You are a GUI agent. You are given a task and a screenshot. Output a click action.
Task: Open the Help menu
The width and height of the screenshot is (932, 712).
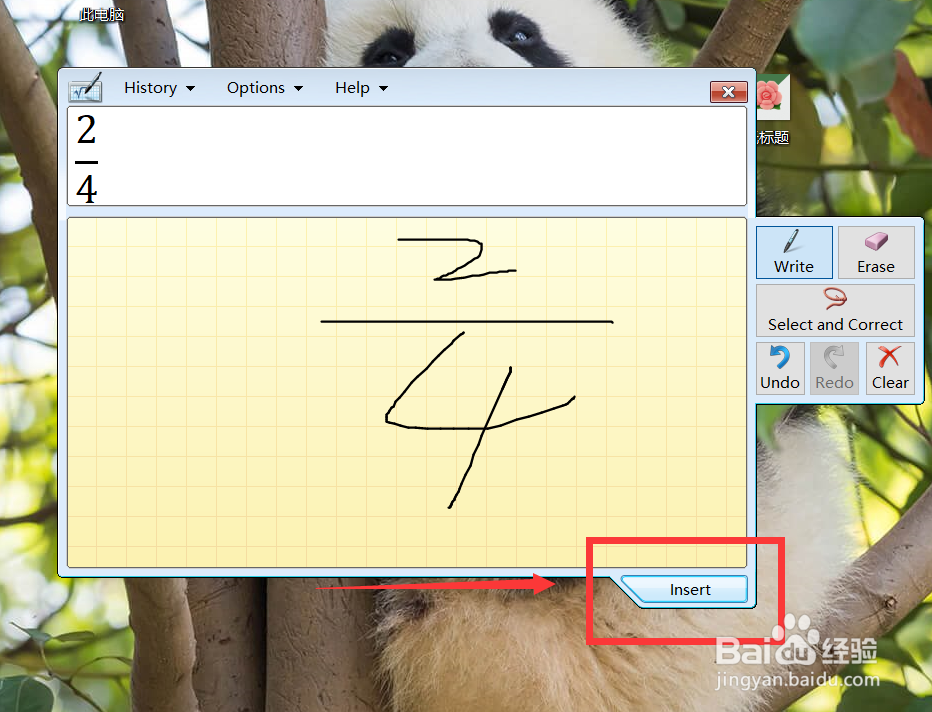(x=361, y=88)
